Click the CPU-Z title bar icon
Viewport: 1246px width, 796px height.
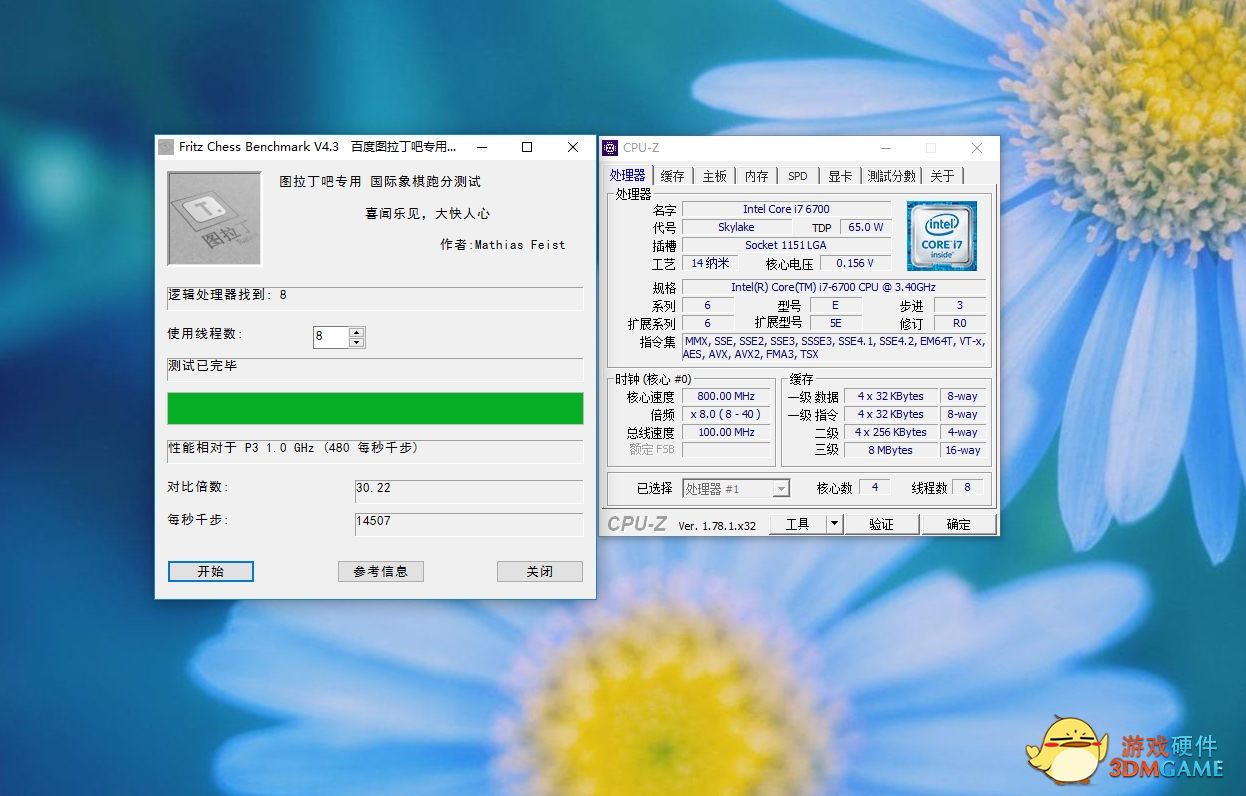(610, 148)
